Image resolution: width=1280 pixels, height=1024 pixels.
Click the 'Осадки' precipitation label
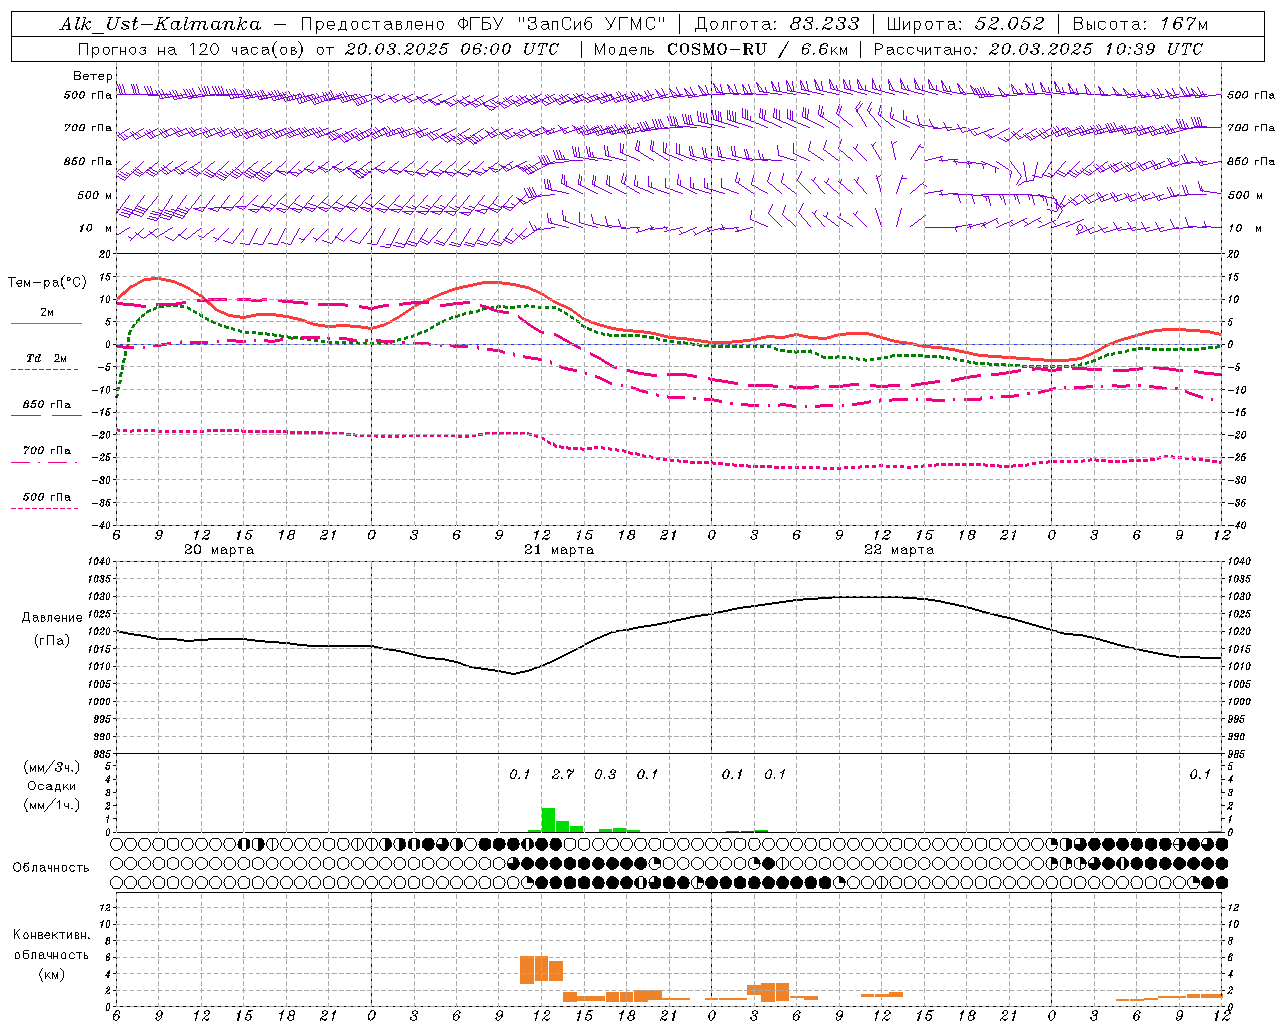click(52, 786)
